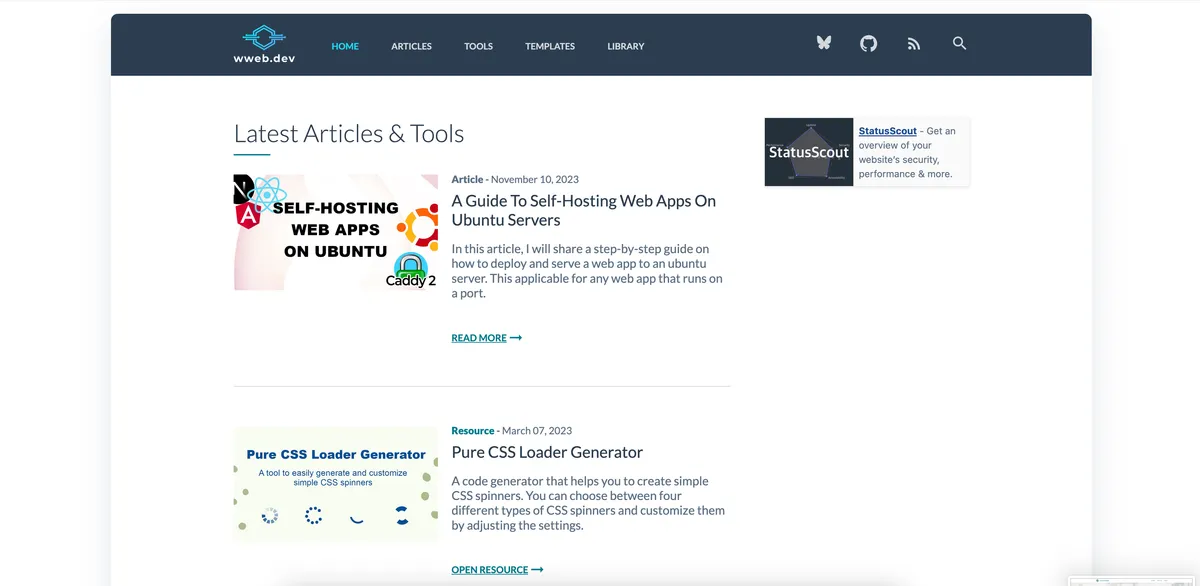Select Templates in the navigation bar
This screenshot has height=586, width=1200.
click(550, 46)
